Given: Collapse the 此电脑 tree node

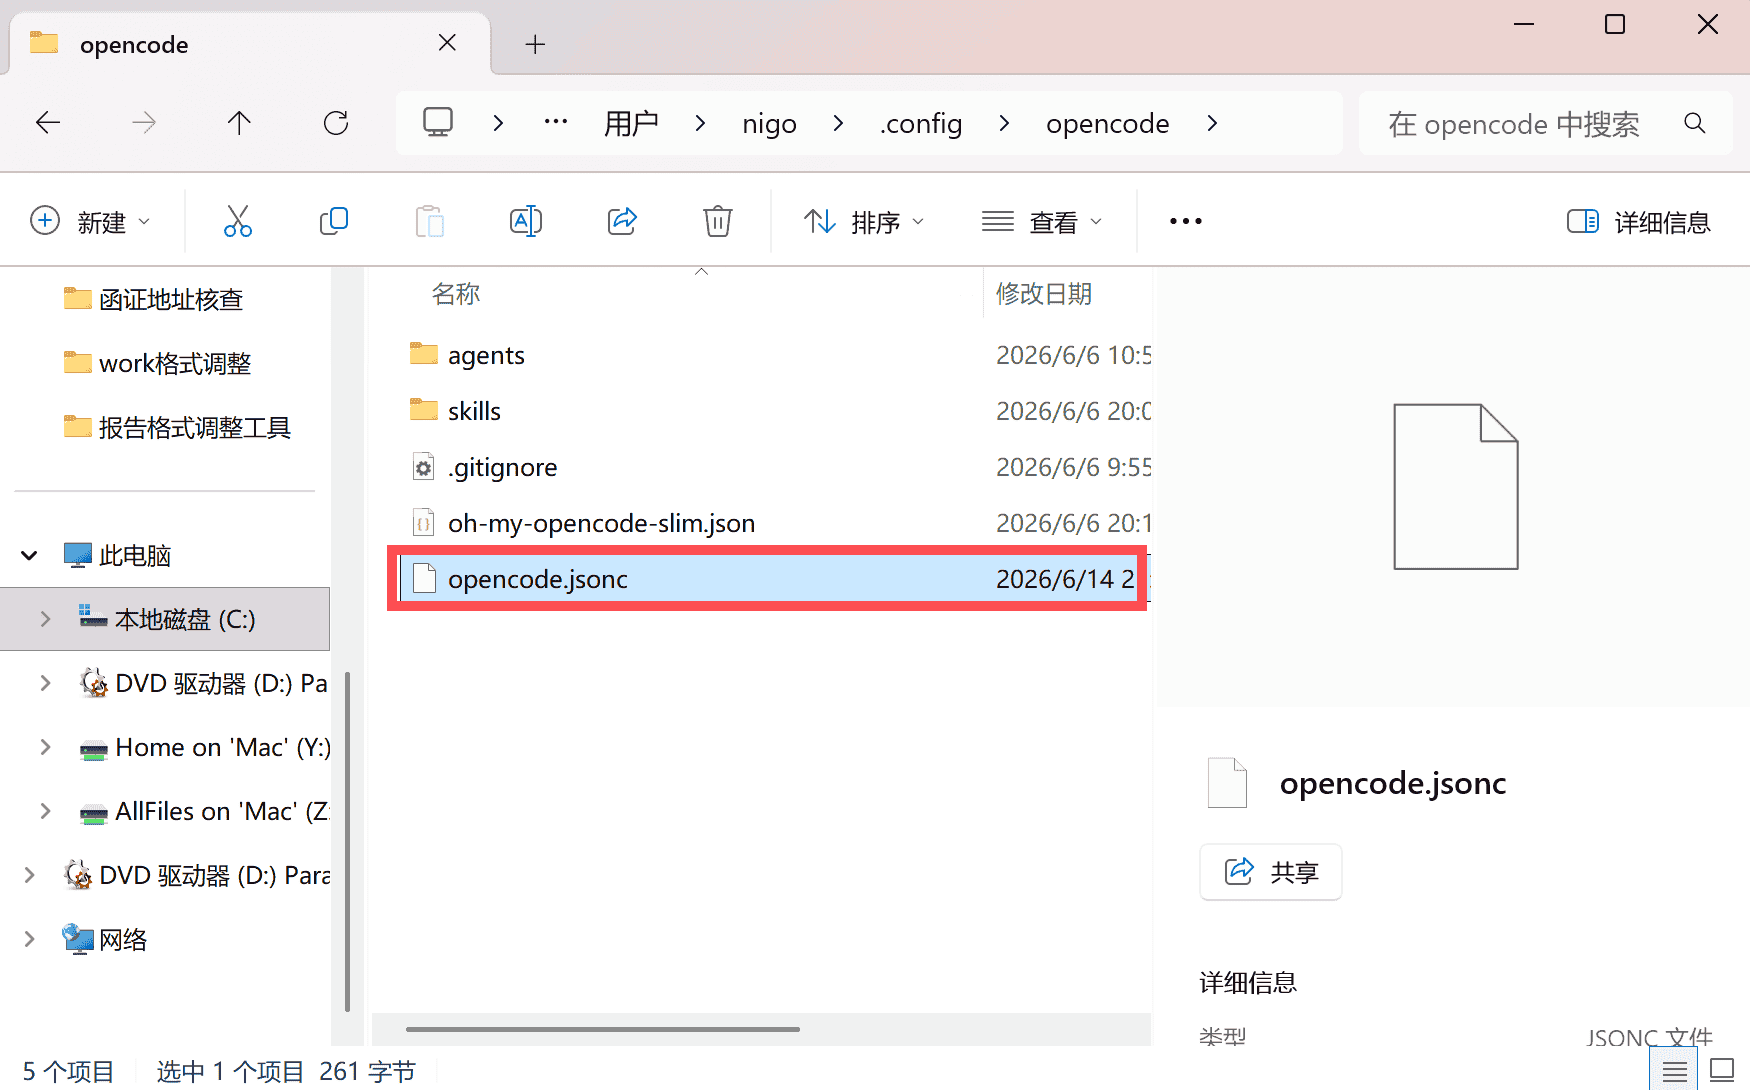Looking at the screenshot, I should (x=30, y=555).
